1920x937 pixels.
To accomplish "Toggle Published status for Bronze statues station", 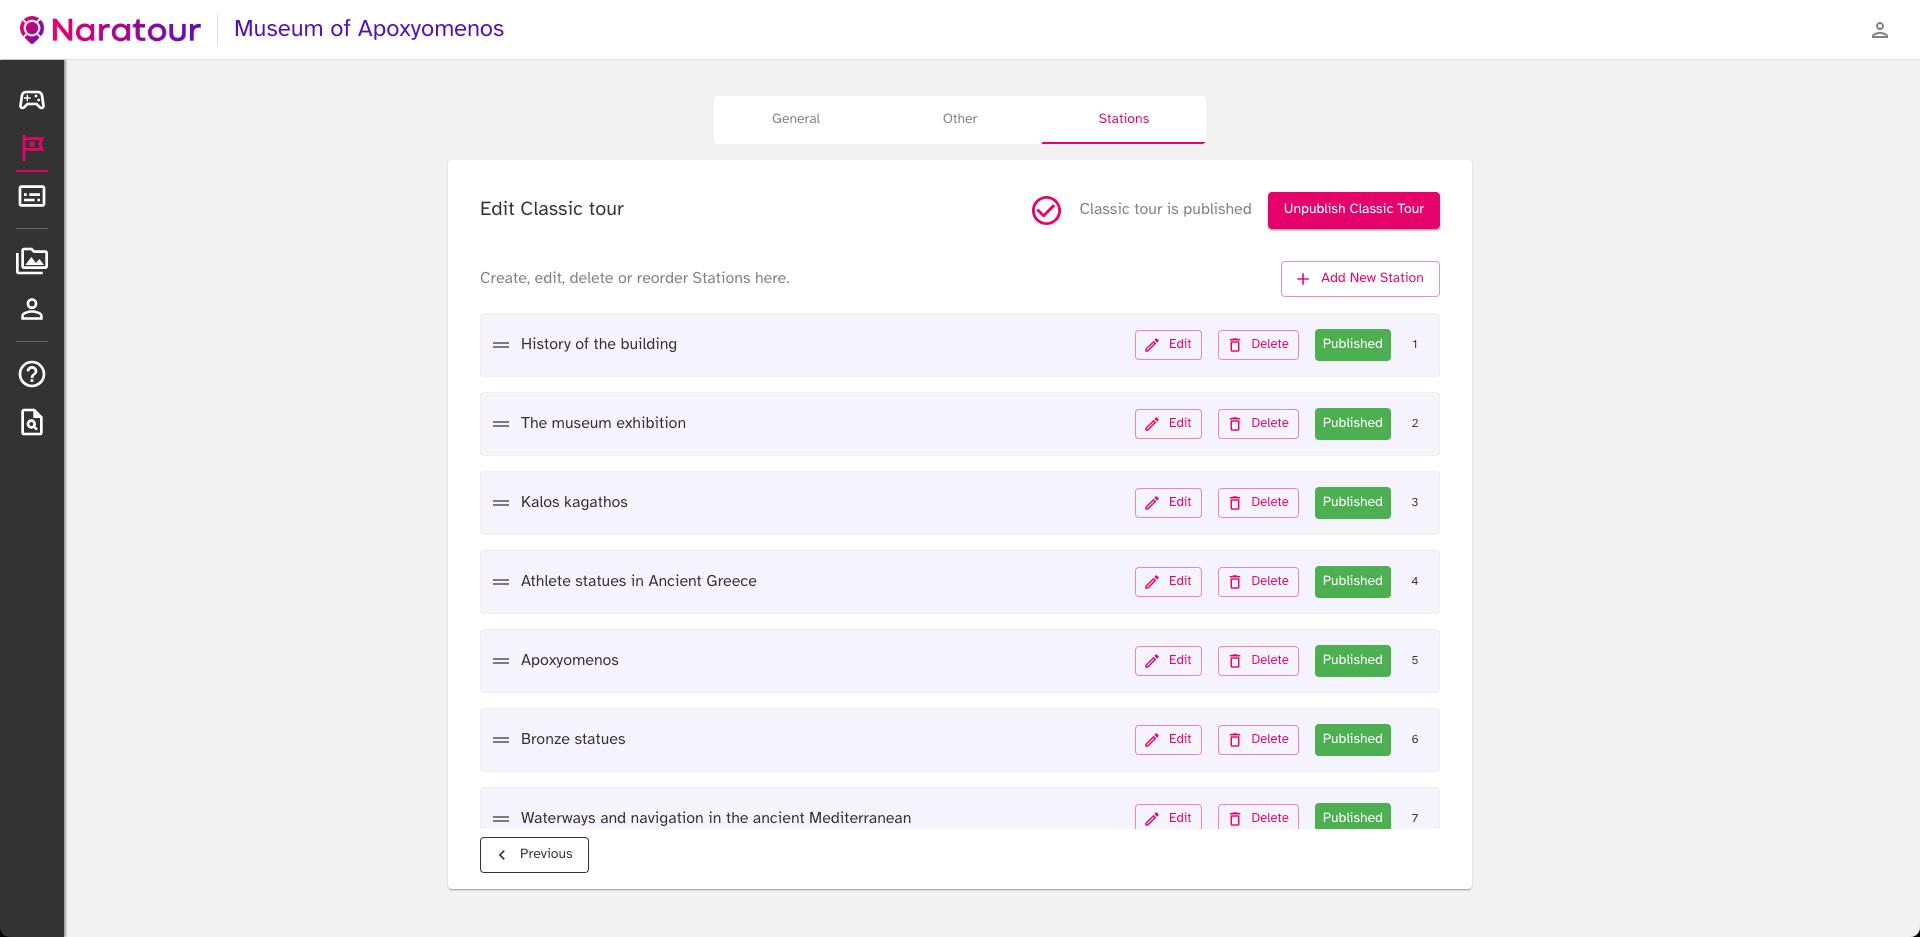I will 1352,740.
